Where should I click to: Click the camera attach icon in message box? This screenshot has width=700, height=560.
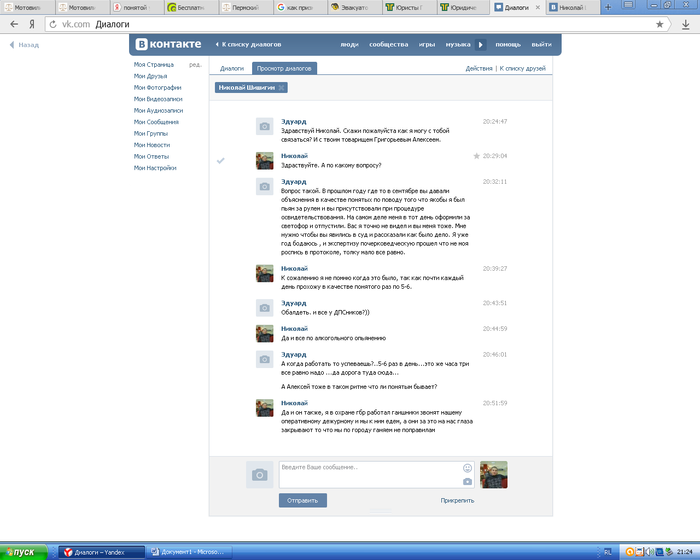(467, 481)
